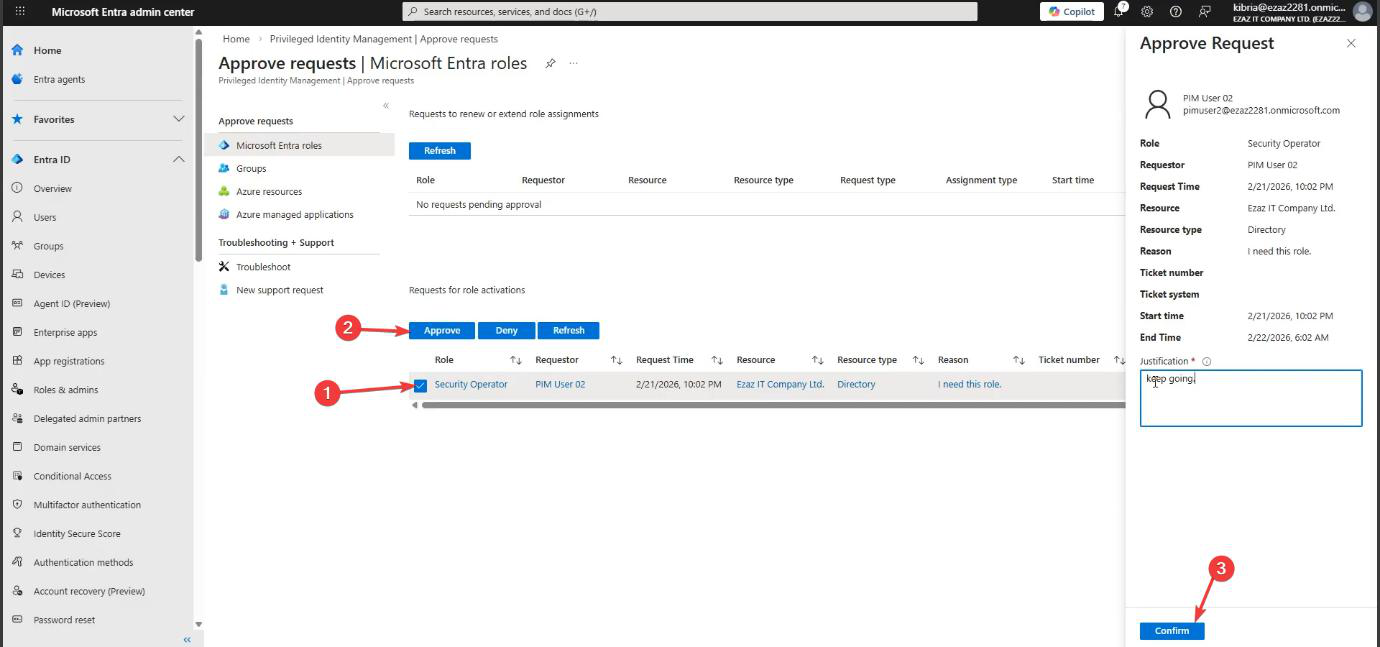The width and height of the screenshot is (1380, 647).
Task: Click the Justification info icon
Action: pos(1206,362)
